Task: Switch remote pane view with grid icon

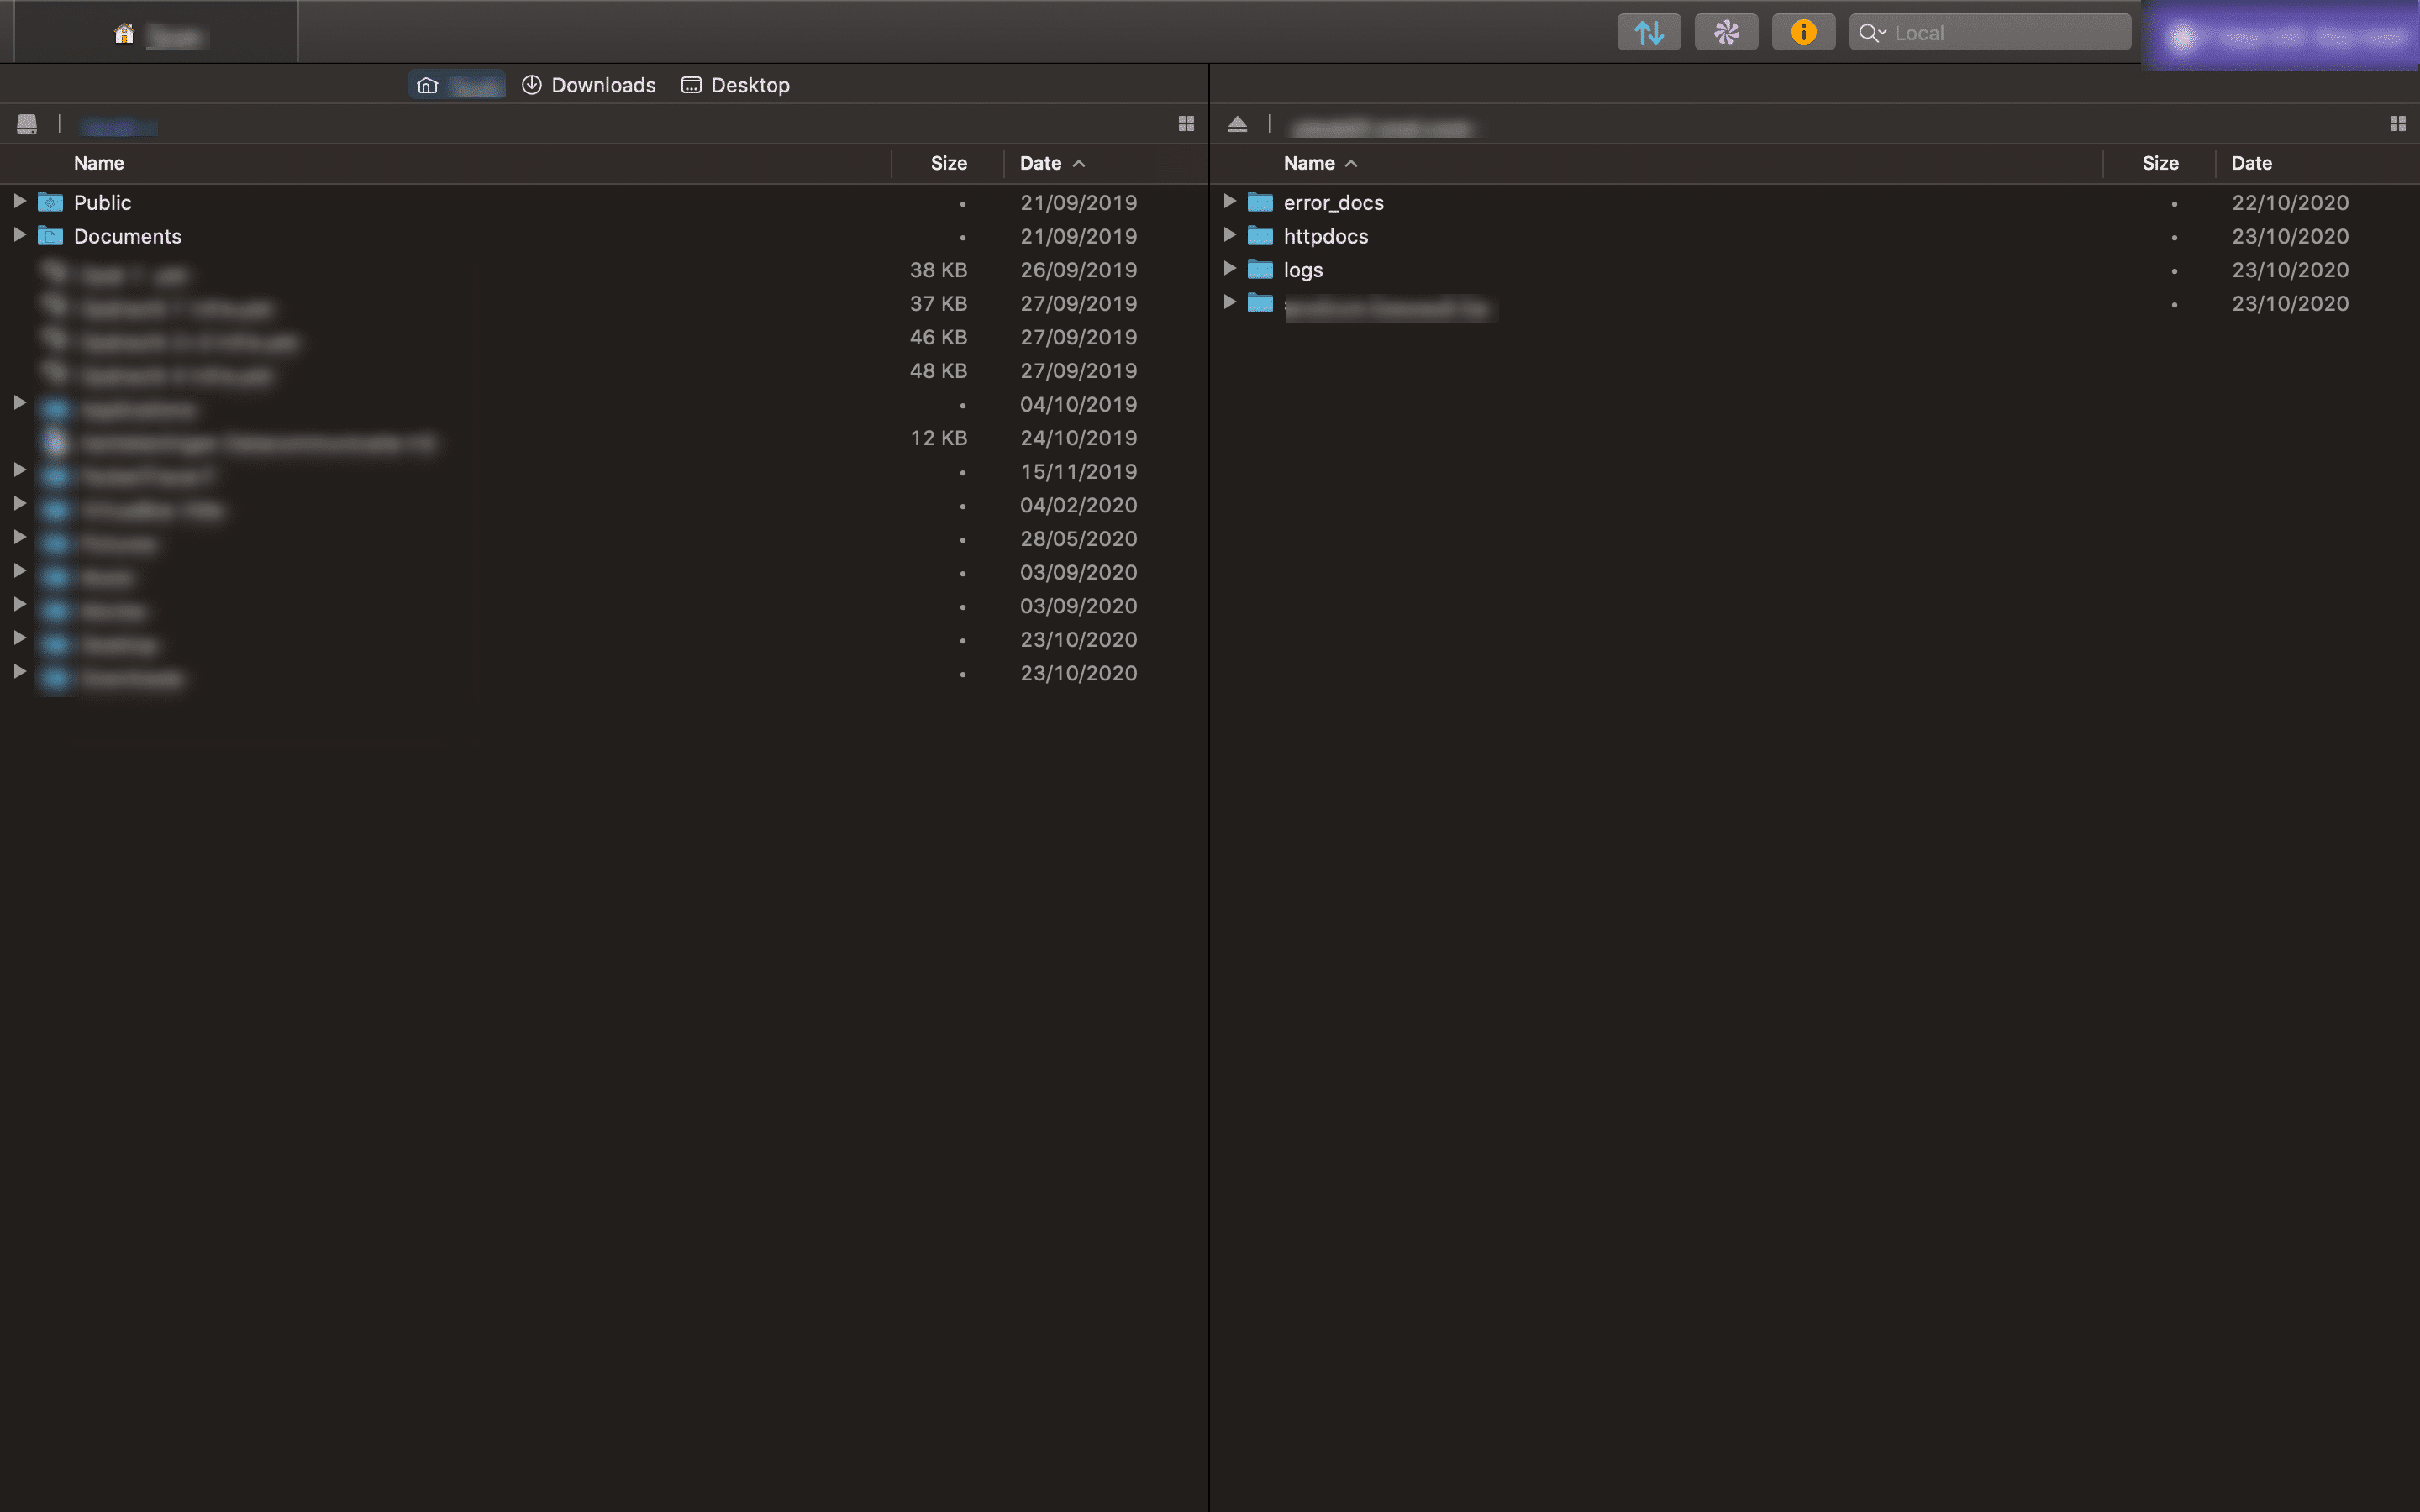Action: 2397,124
